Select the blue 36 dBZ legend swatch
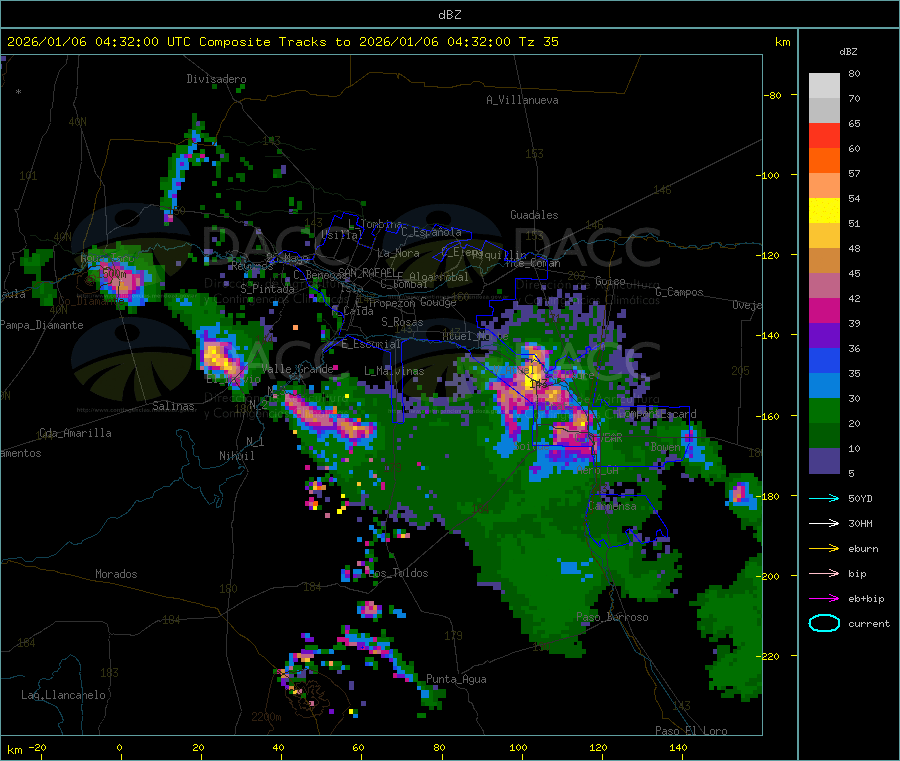Screen dimensions: 900x761 coord(824,360)
